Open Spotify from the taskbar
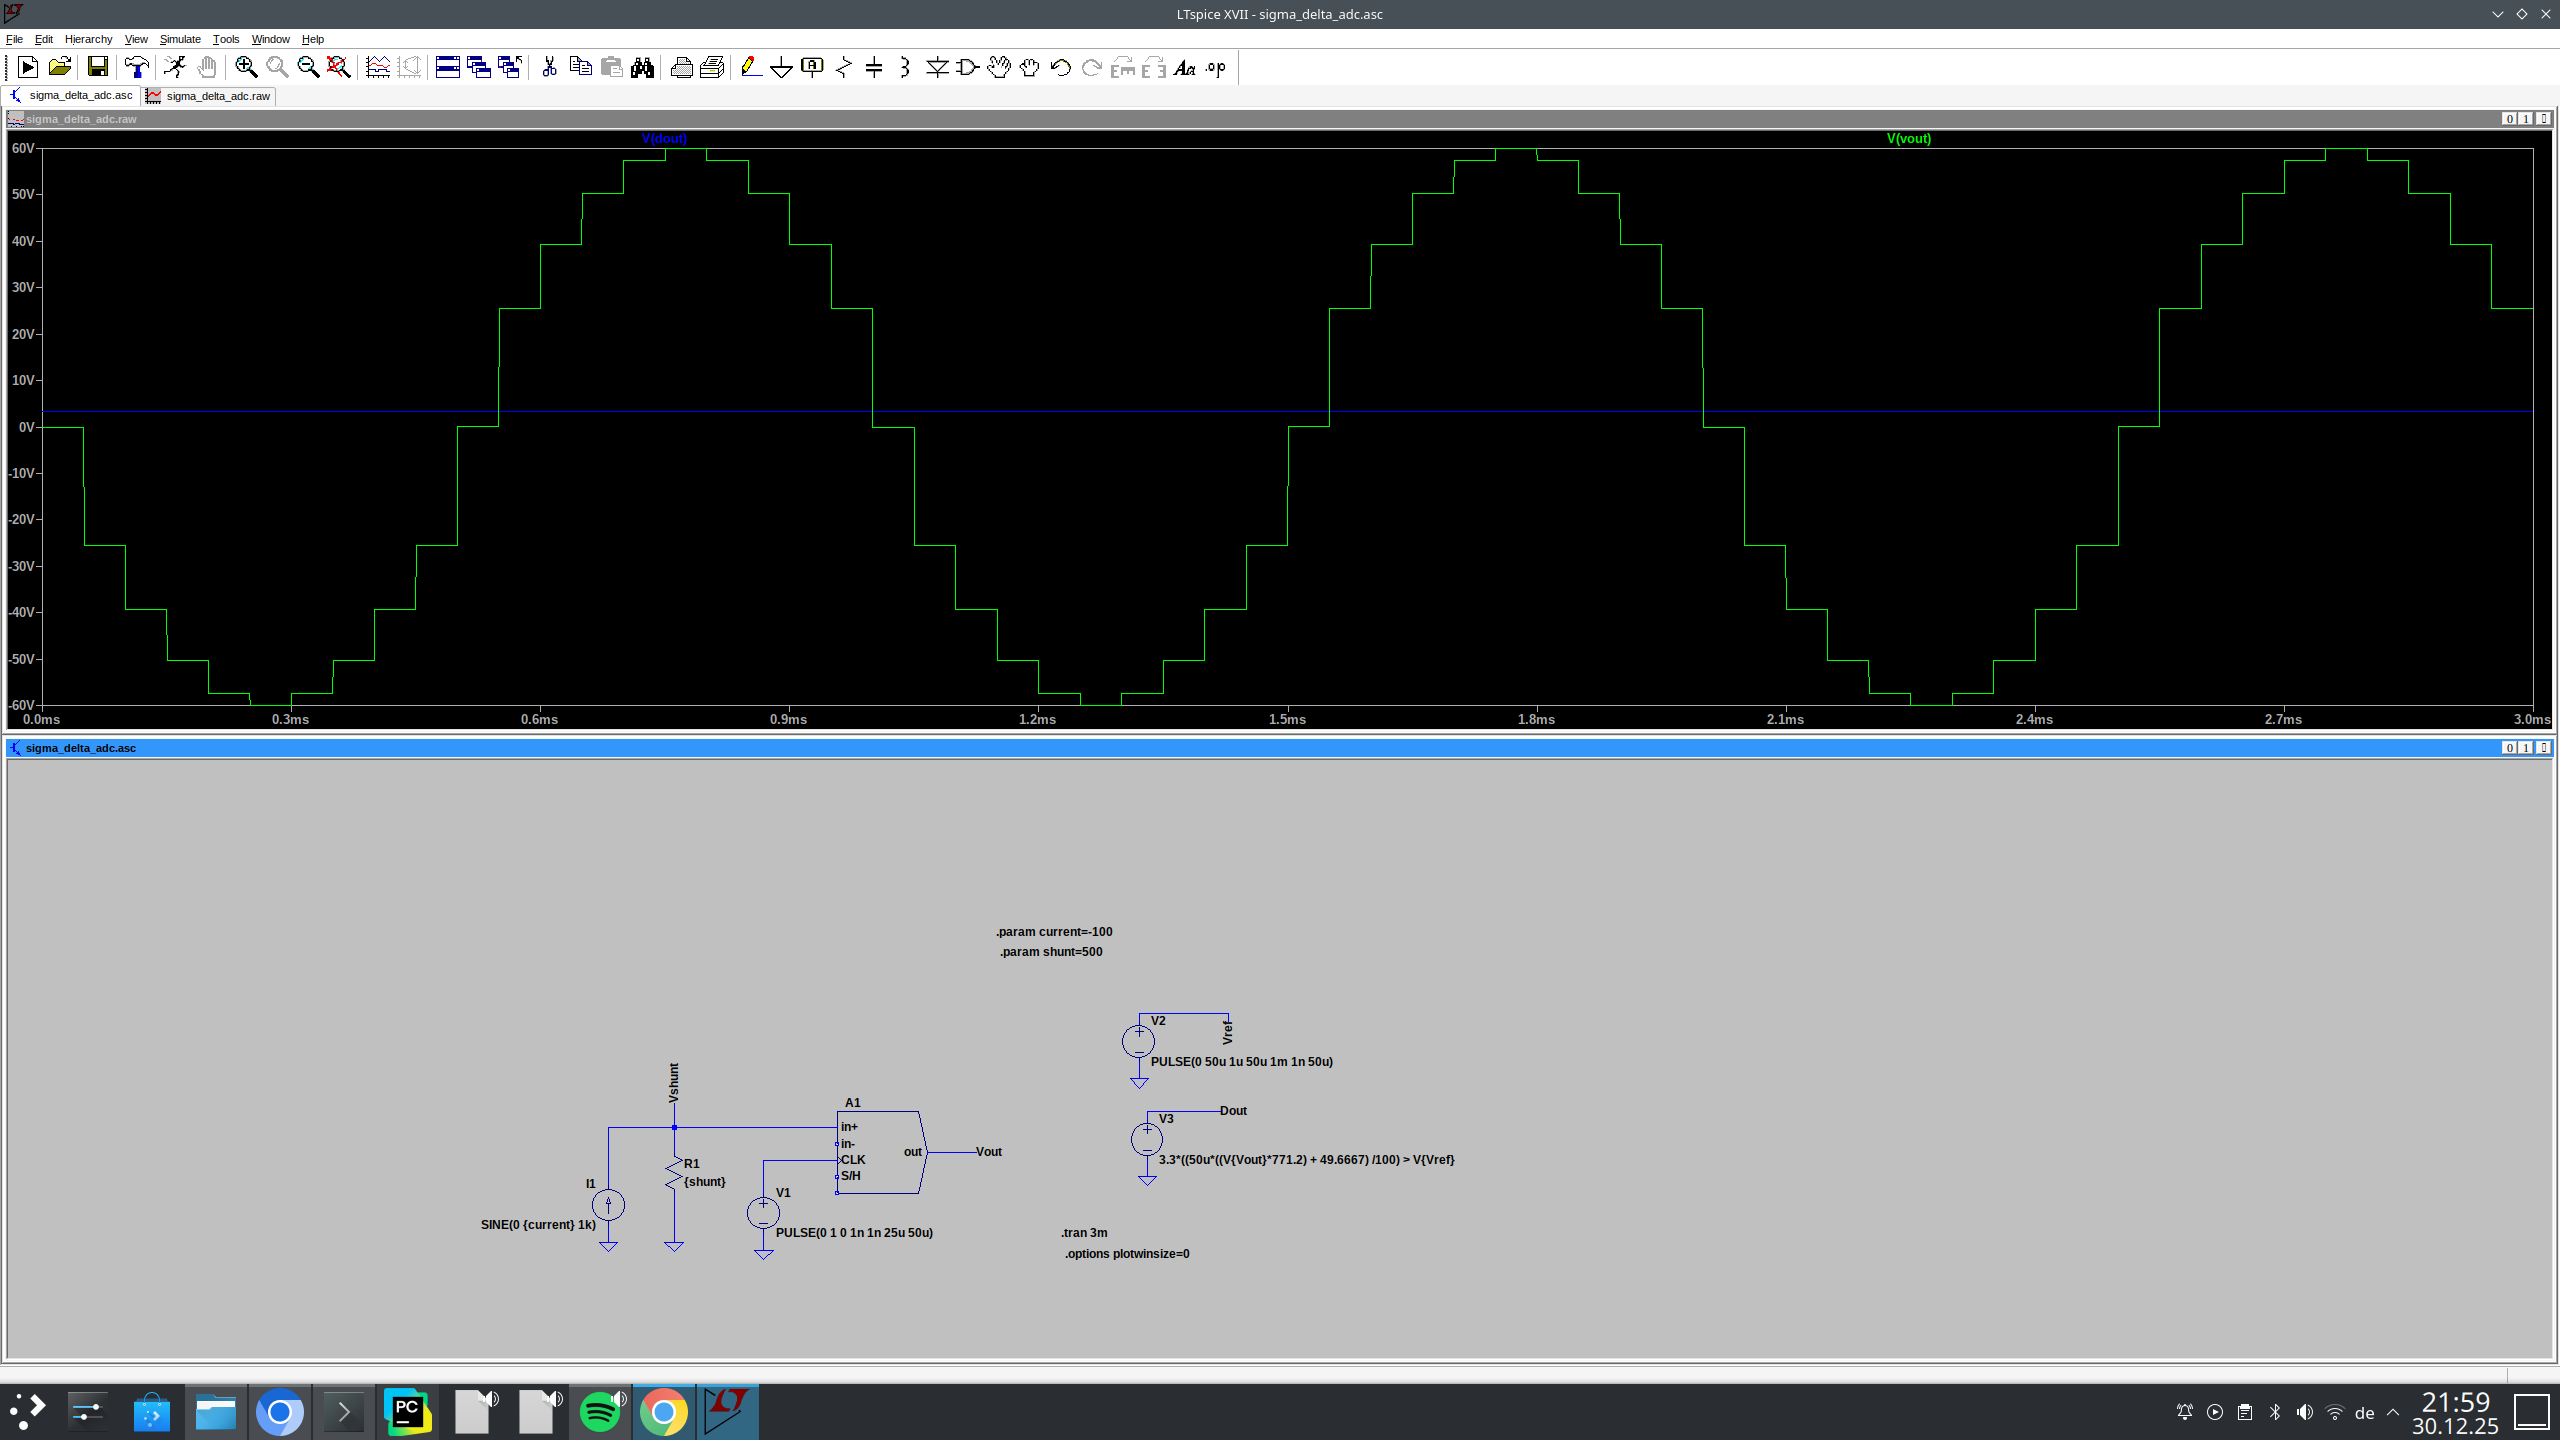Viewport: 2560px width, 1440px height. [x=599, y=1411]
